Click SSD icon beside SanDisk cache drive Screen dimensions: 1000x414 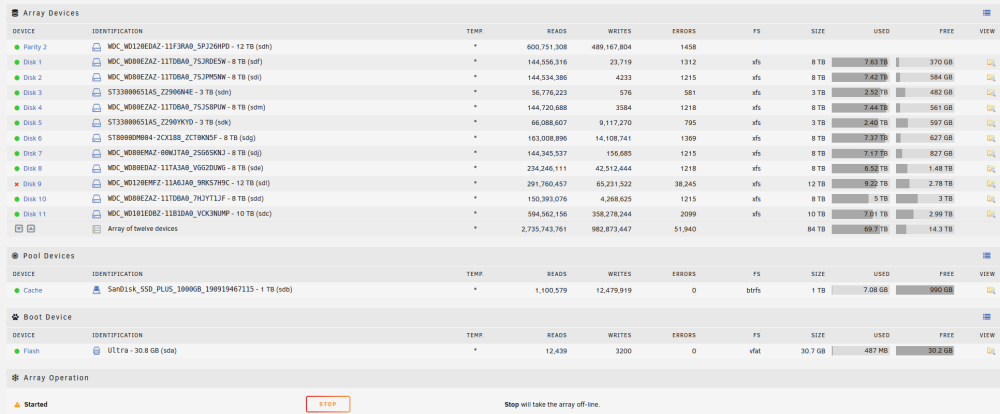point(97,290)
